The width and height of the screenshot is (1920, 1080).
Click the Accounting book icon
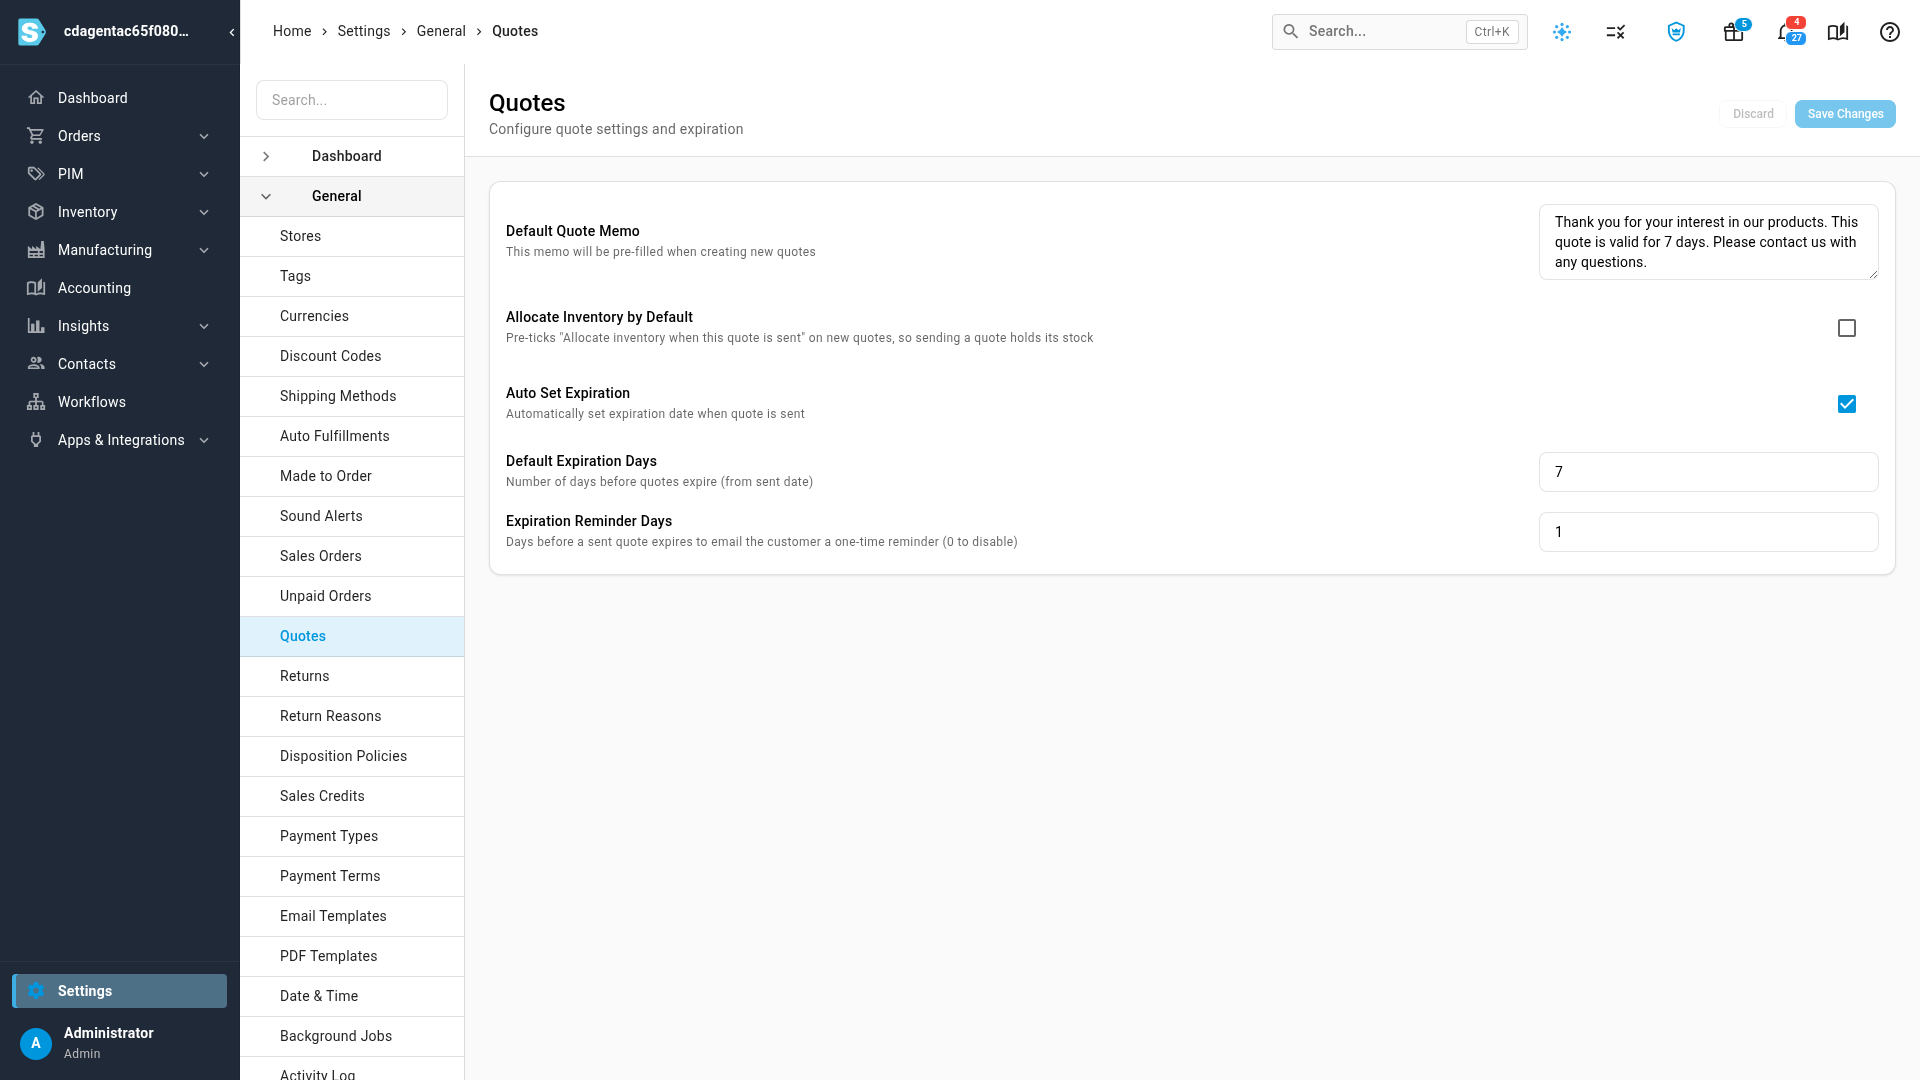(x=36, y=288)
